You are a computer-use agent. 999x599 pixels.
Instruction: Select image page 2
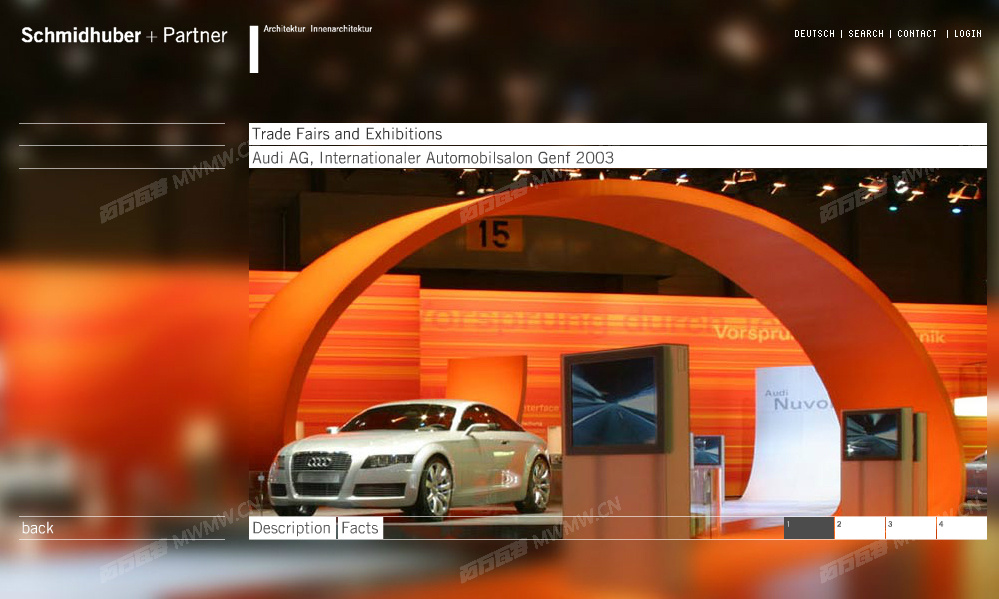click(x=860, y=528)
